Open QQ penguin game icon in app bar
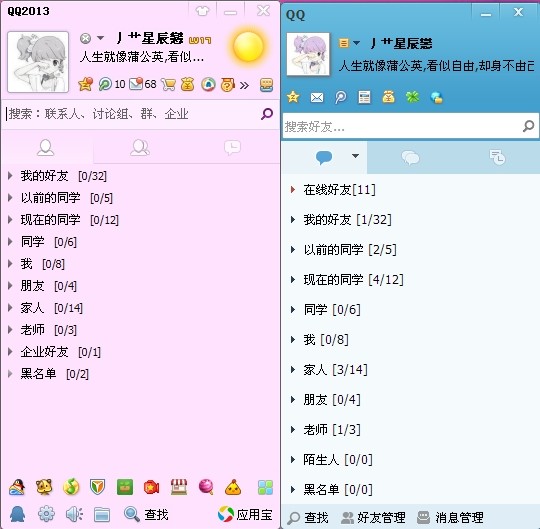Screen dimensions: 540x529 click(x=17, y=487)
